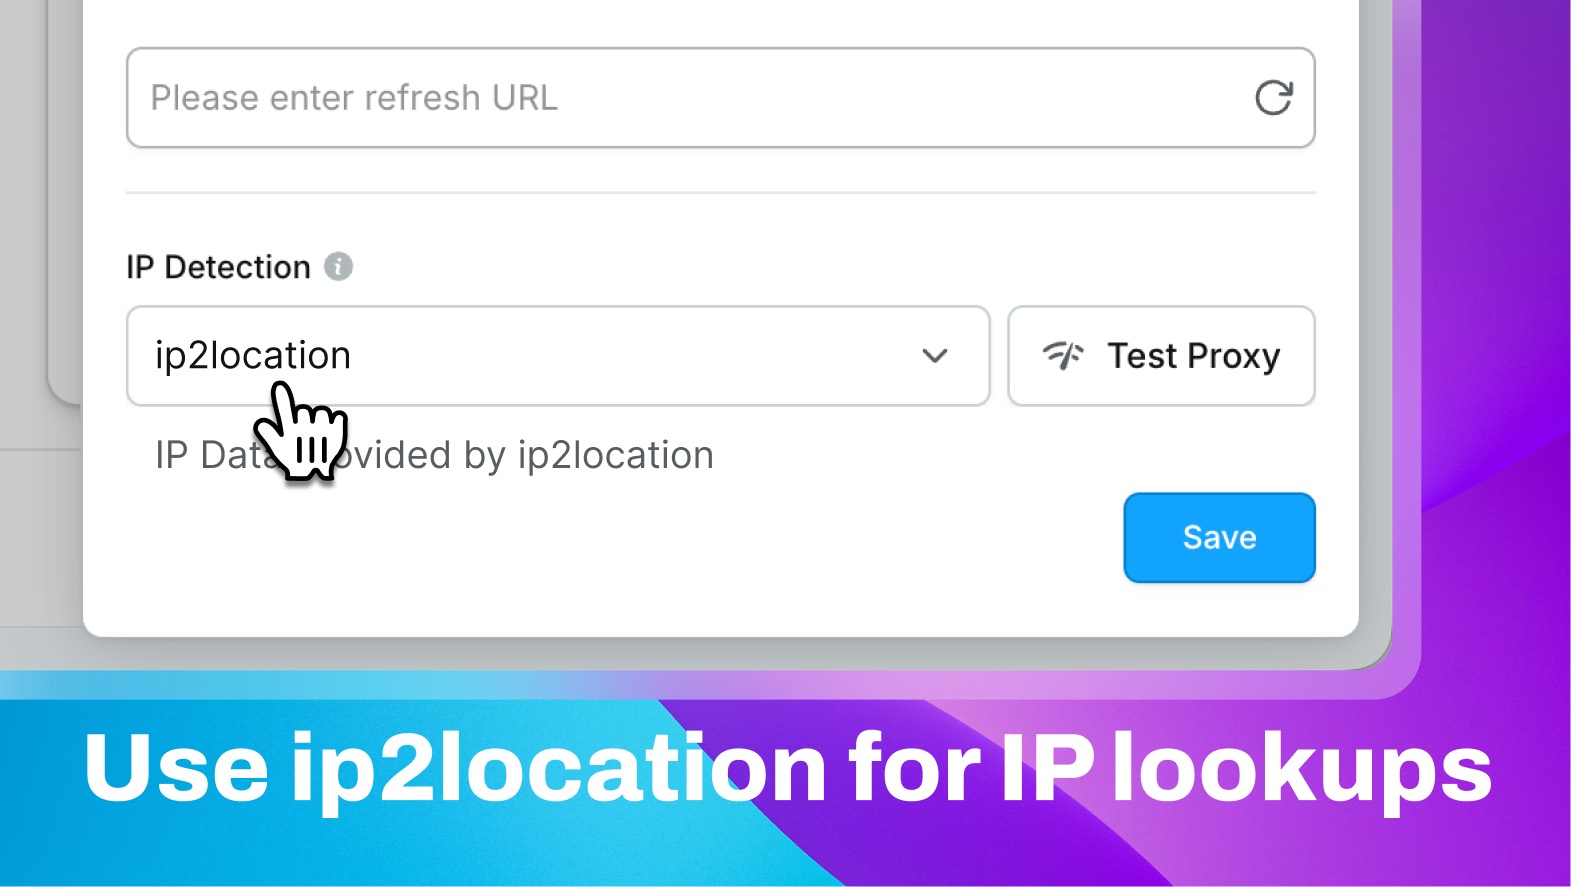
Task: Click the gray window behind the dialog
Action: (x=40, y=540)
